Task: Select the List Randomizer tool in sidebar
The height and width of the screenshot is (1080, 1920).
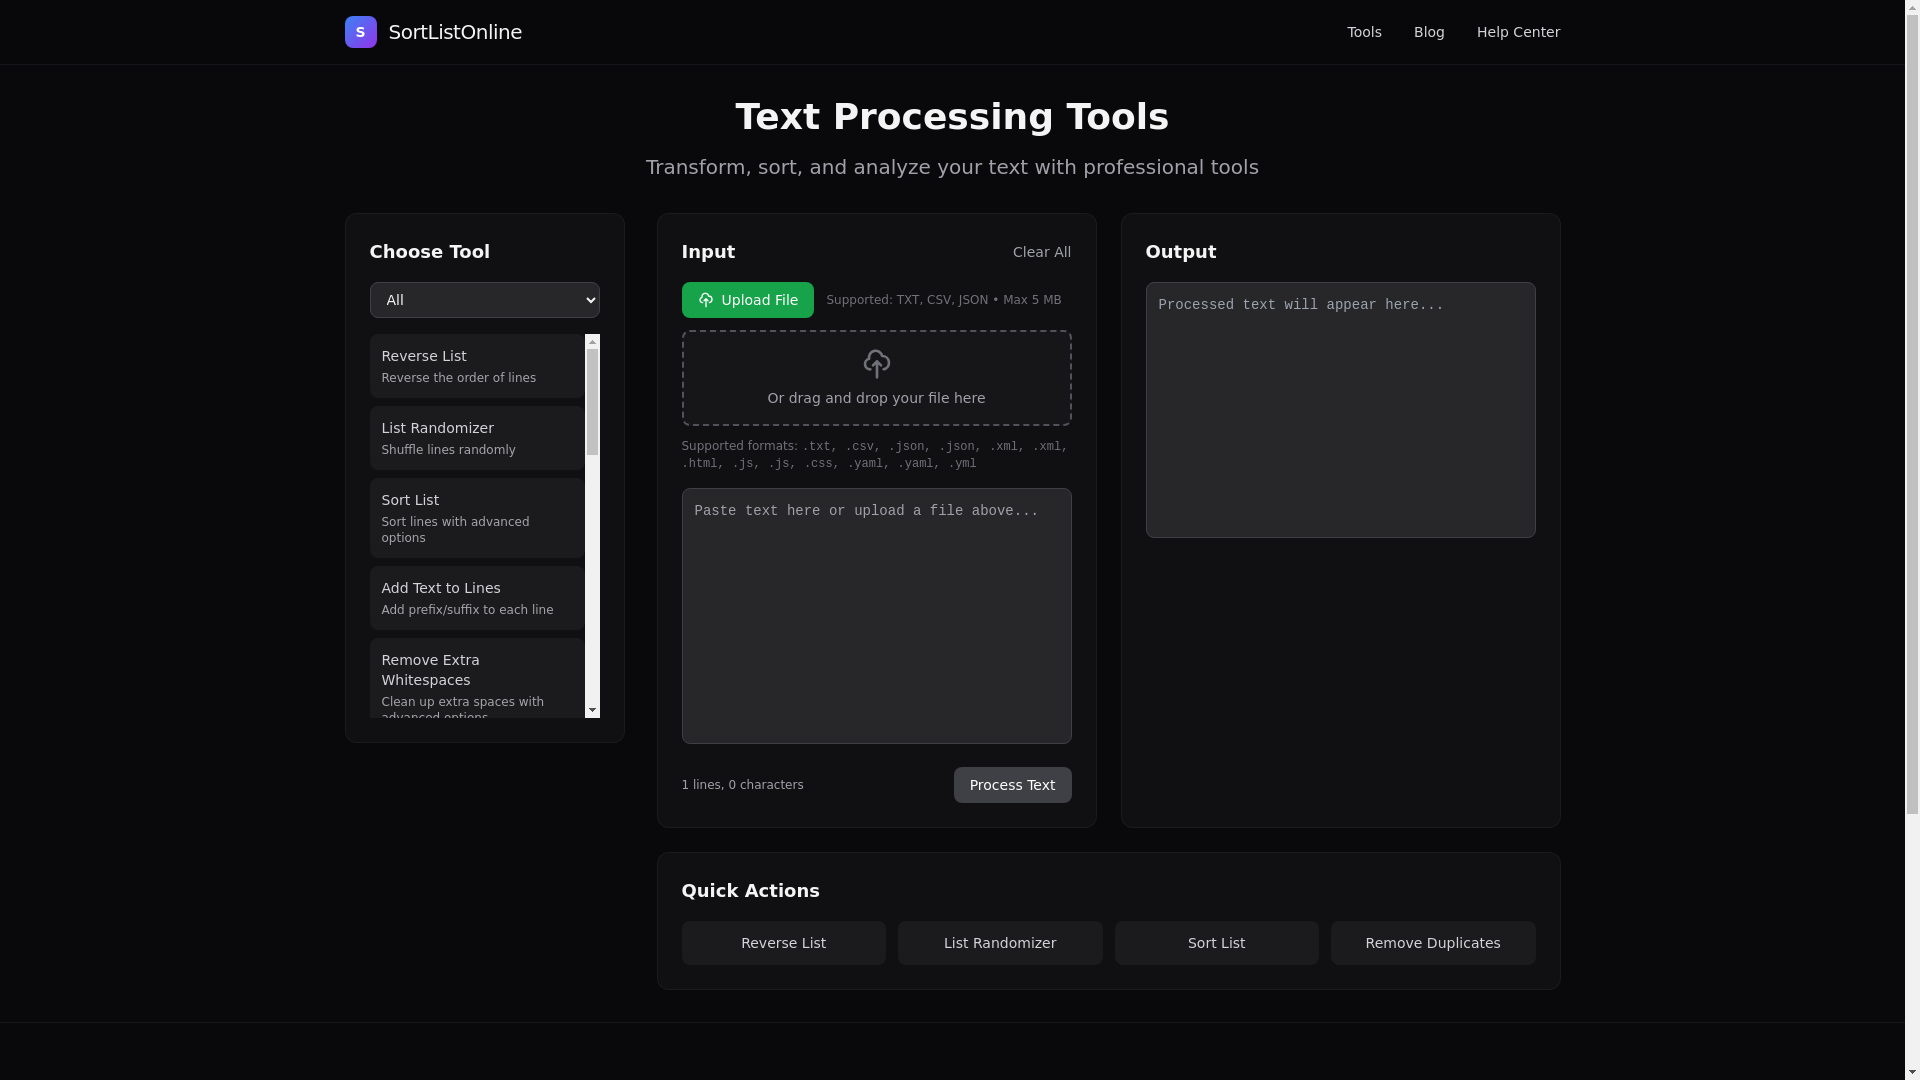Action: coord(477,438)
